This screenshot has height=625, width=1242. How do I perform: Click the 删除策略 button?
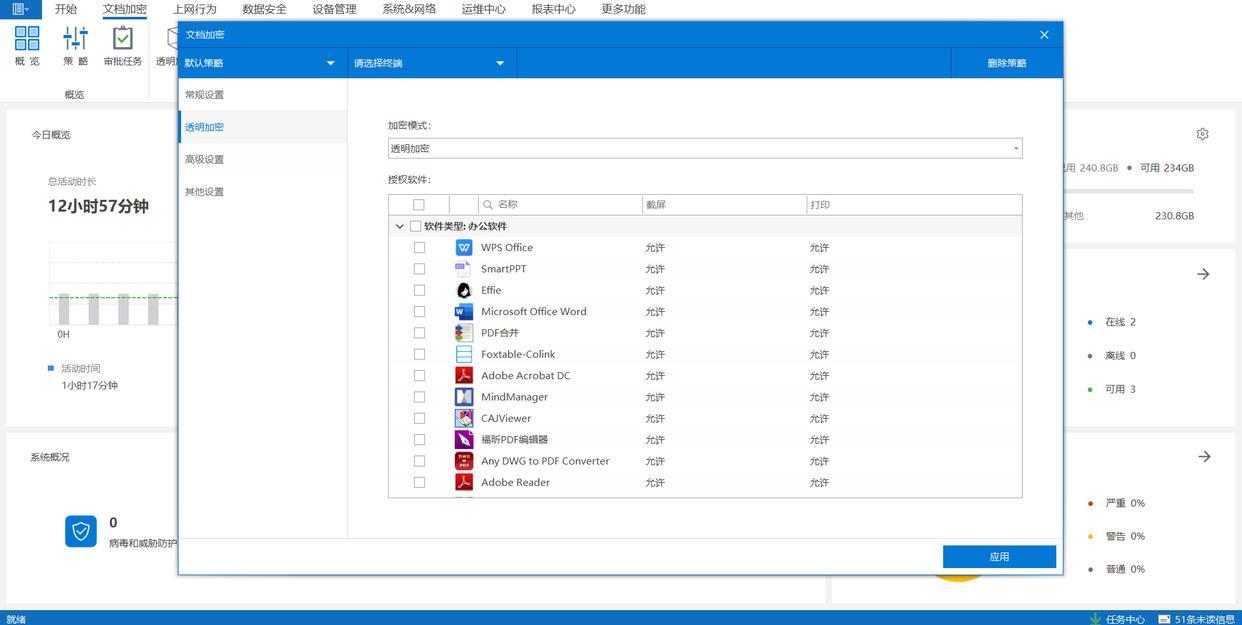pyautogui.click(x=1006, y=63)
